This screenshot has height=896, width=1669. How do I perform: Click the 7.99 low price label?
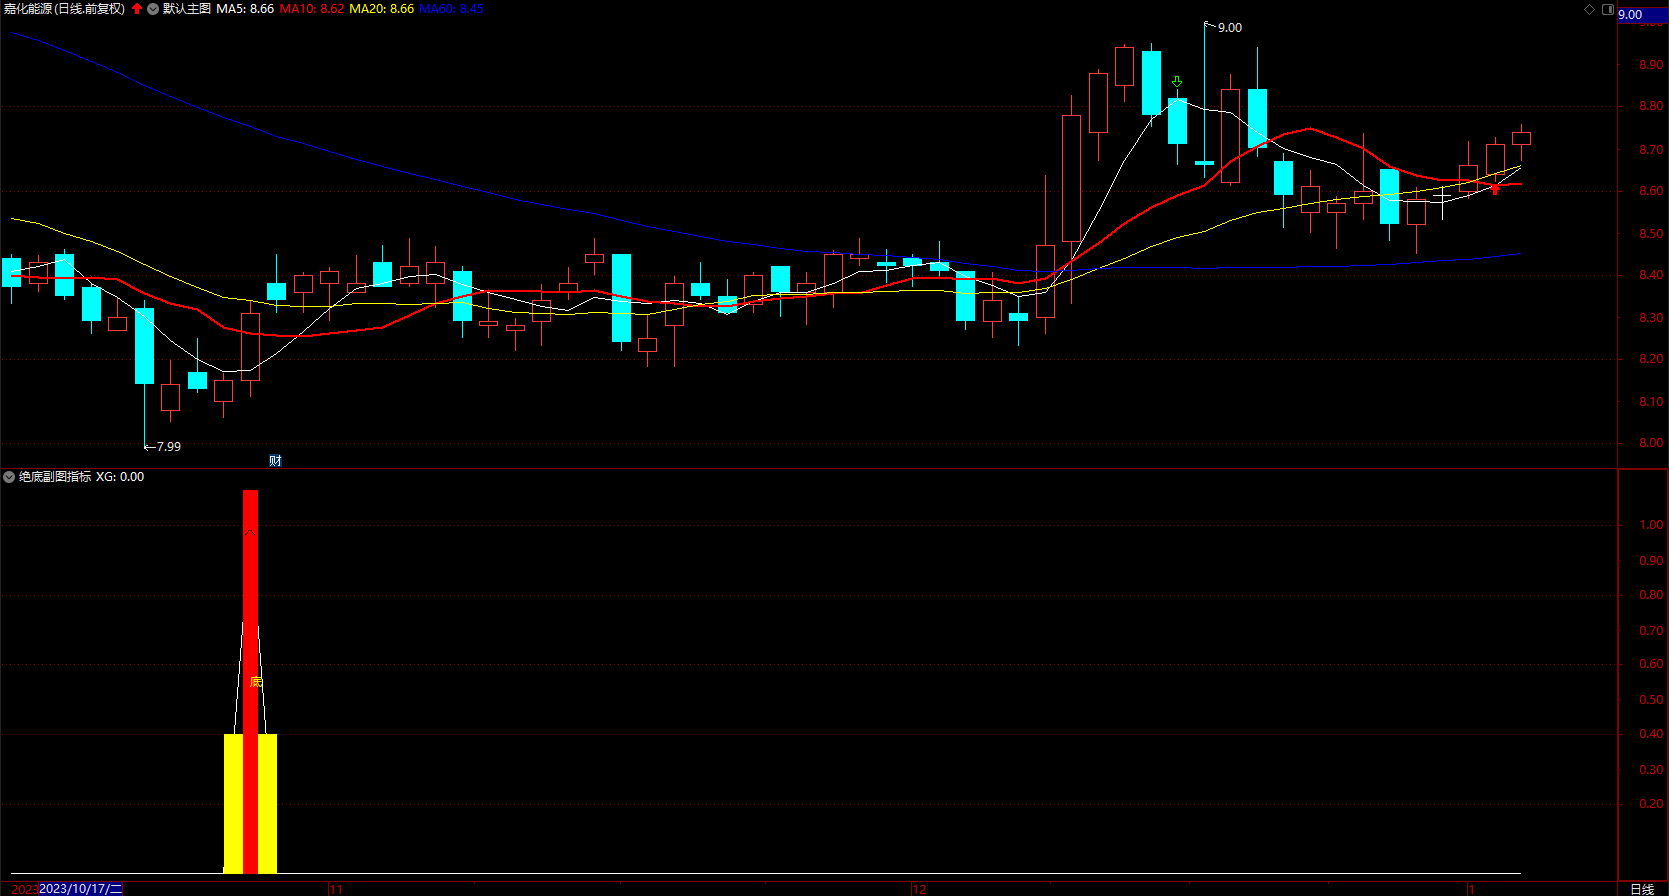point(169,447)
